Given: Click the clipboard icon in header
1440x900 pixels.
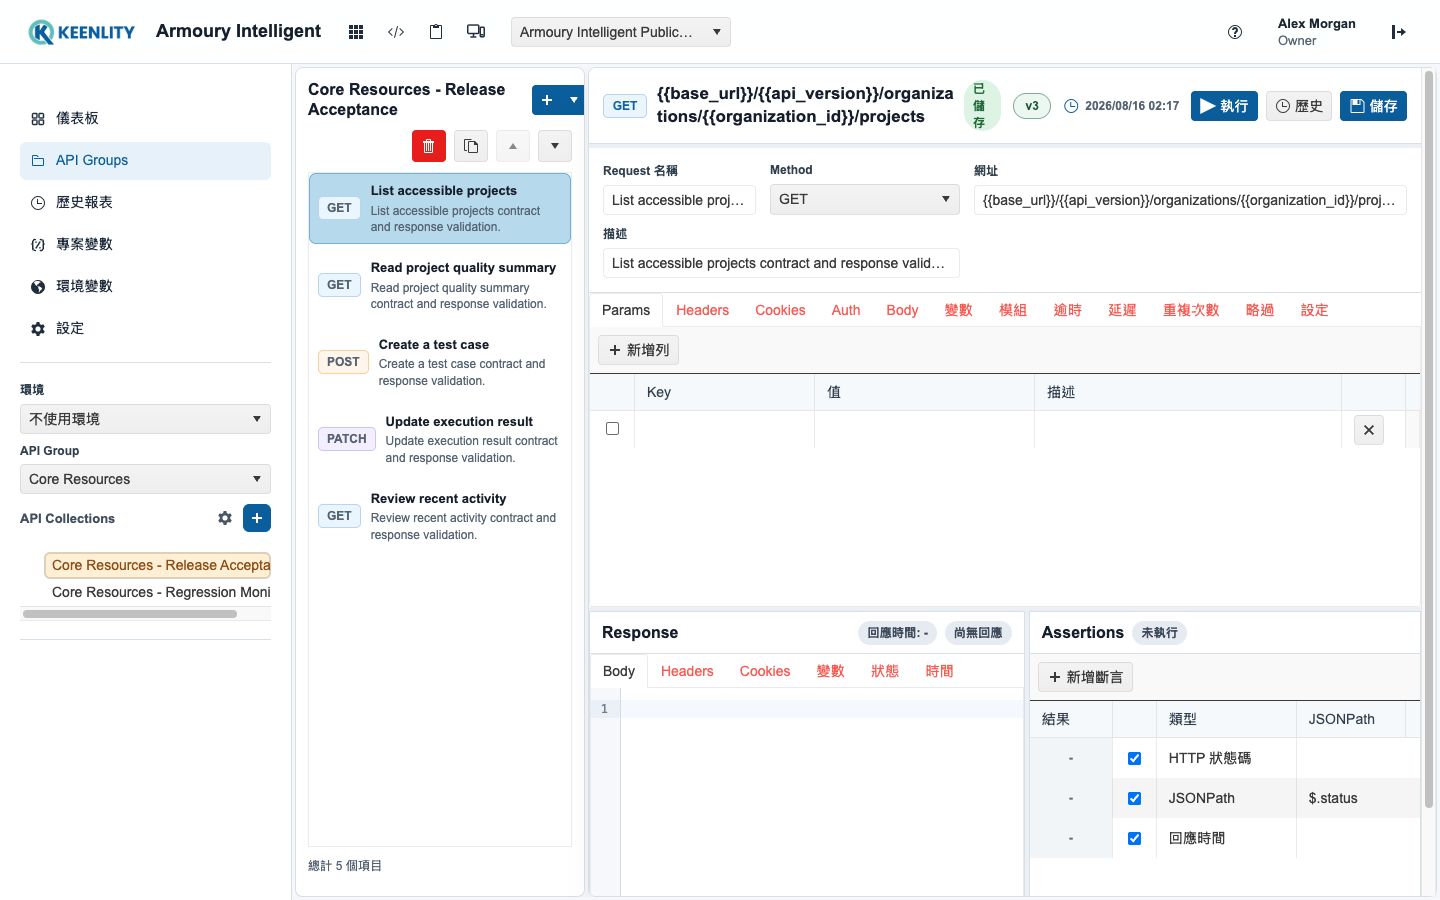Looking at the screenshot, I should click(436, 32).
